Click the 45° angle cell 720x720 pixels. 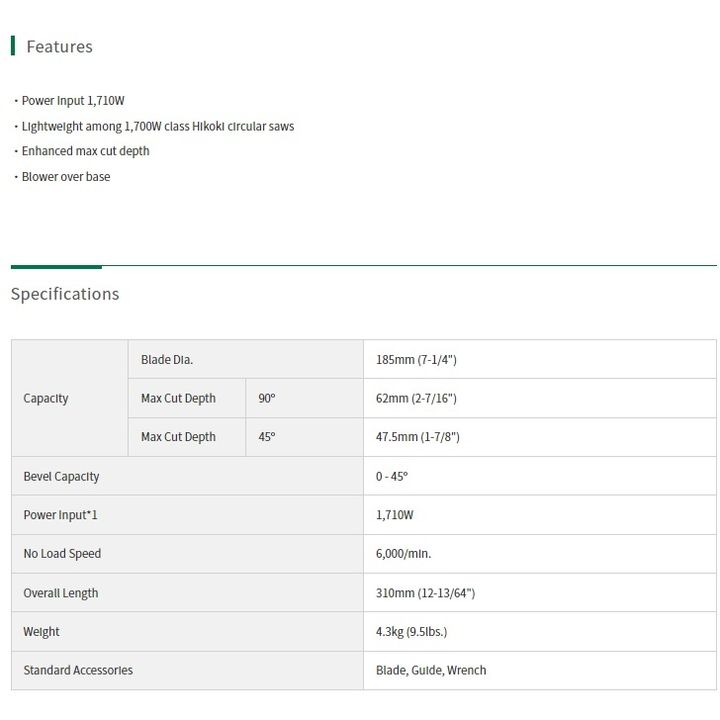pyautogui.click(x=304, y=437)
